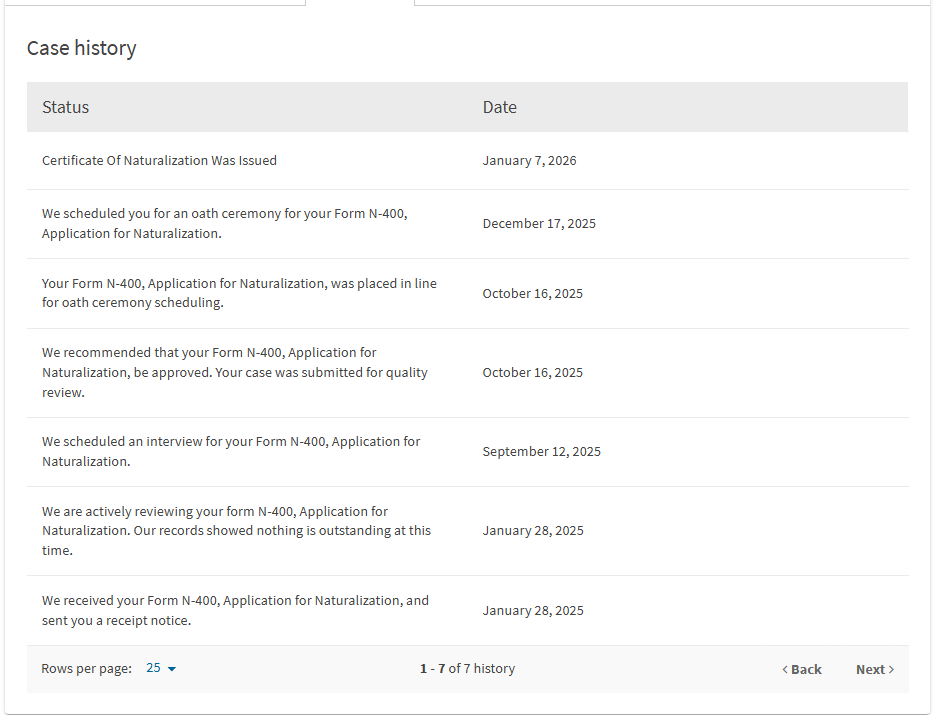Click the 1 - 7 of 7 history text
The height and width of the screenshot is (715, 934).
pyautogui.click(x=467, y=668)
